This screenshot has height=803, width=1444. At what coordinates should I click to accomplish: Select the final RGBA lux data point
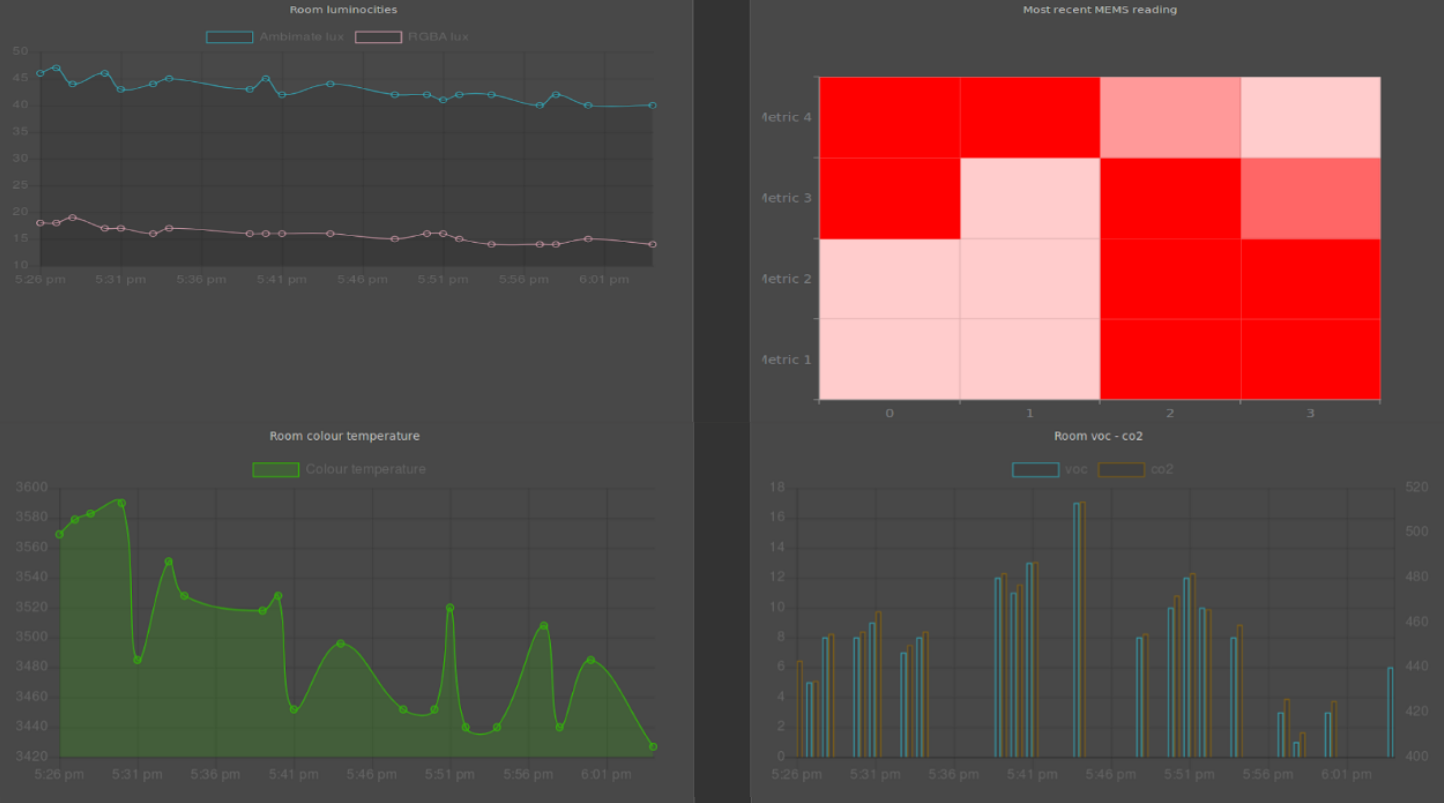pos(653,244)
